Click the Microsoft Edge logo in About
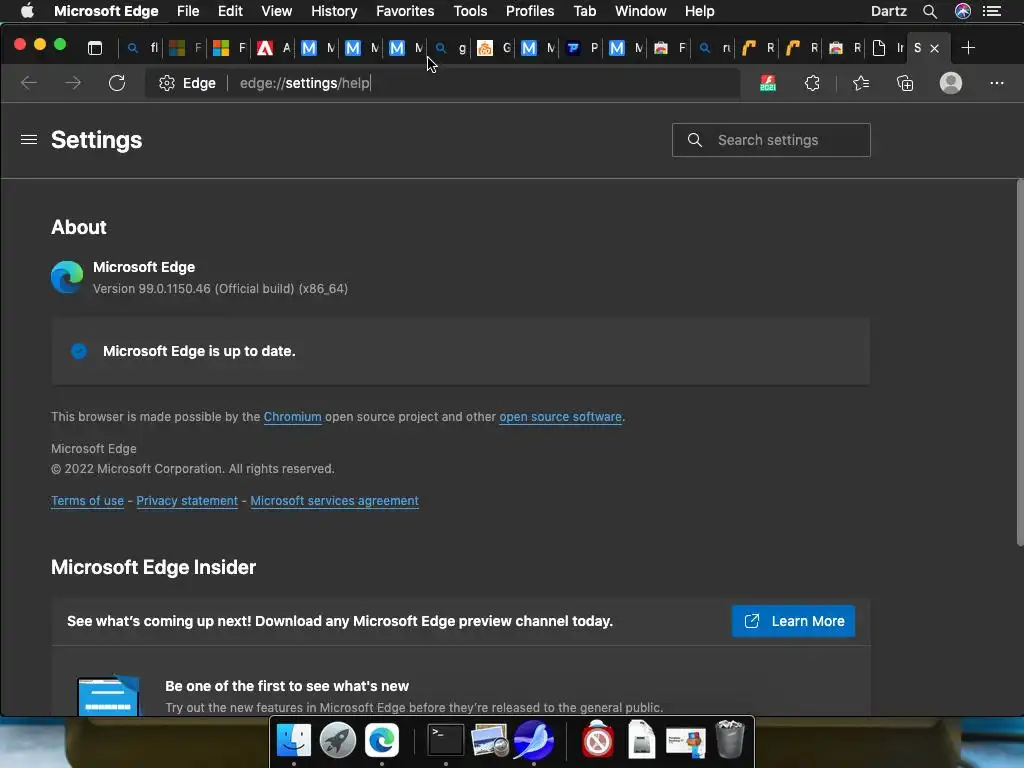 (67, 277)
